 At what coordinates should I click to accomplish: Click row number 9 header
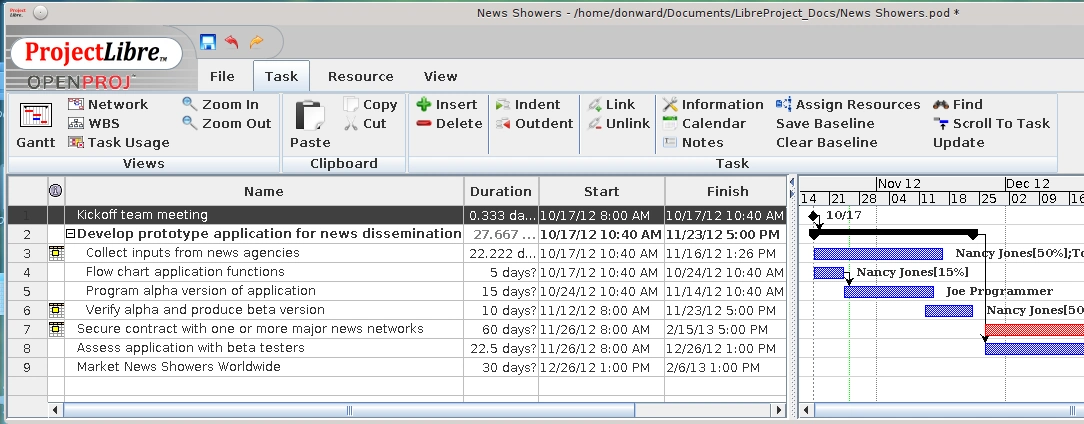click(28, 367)
